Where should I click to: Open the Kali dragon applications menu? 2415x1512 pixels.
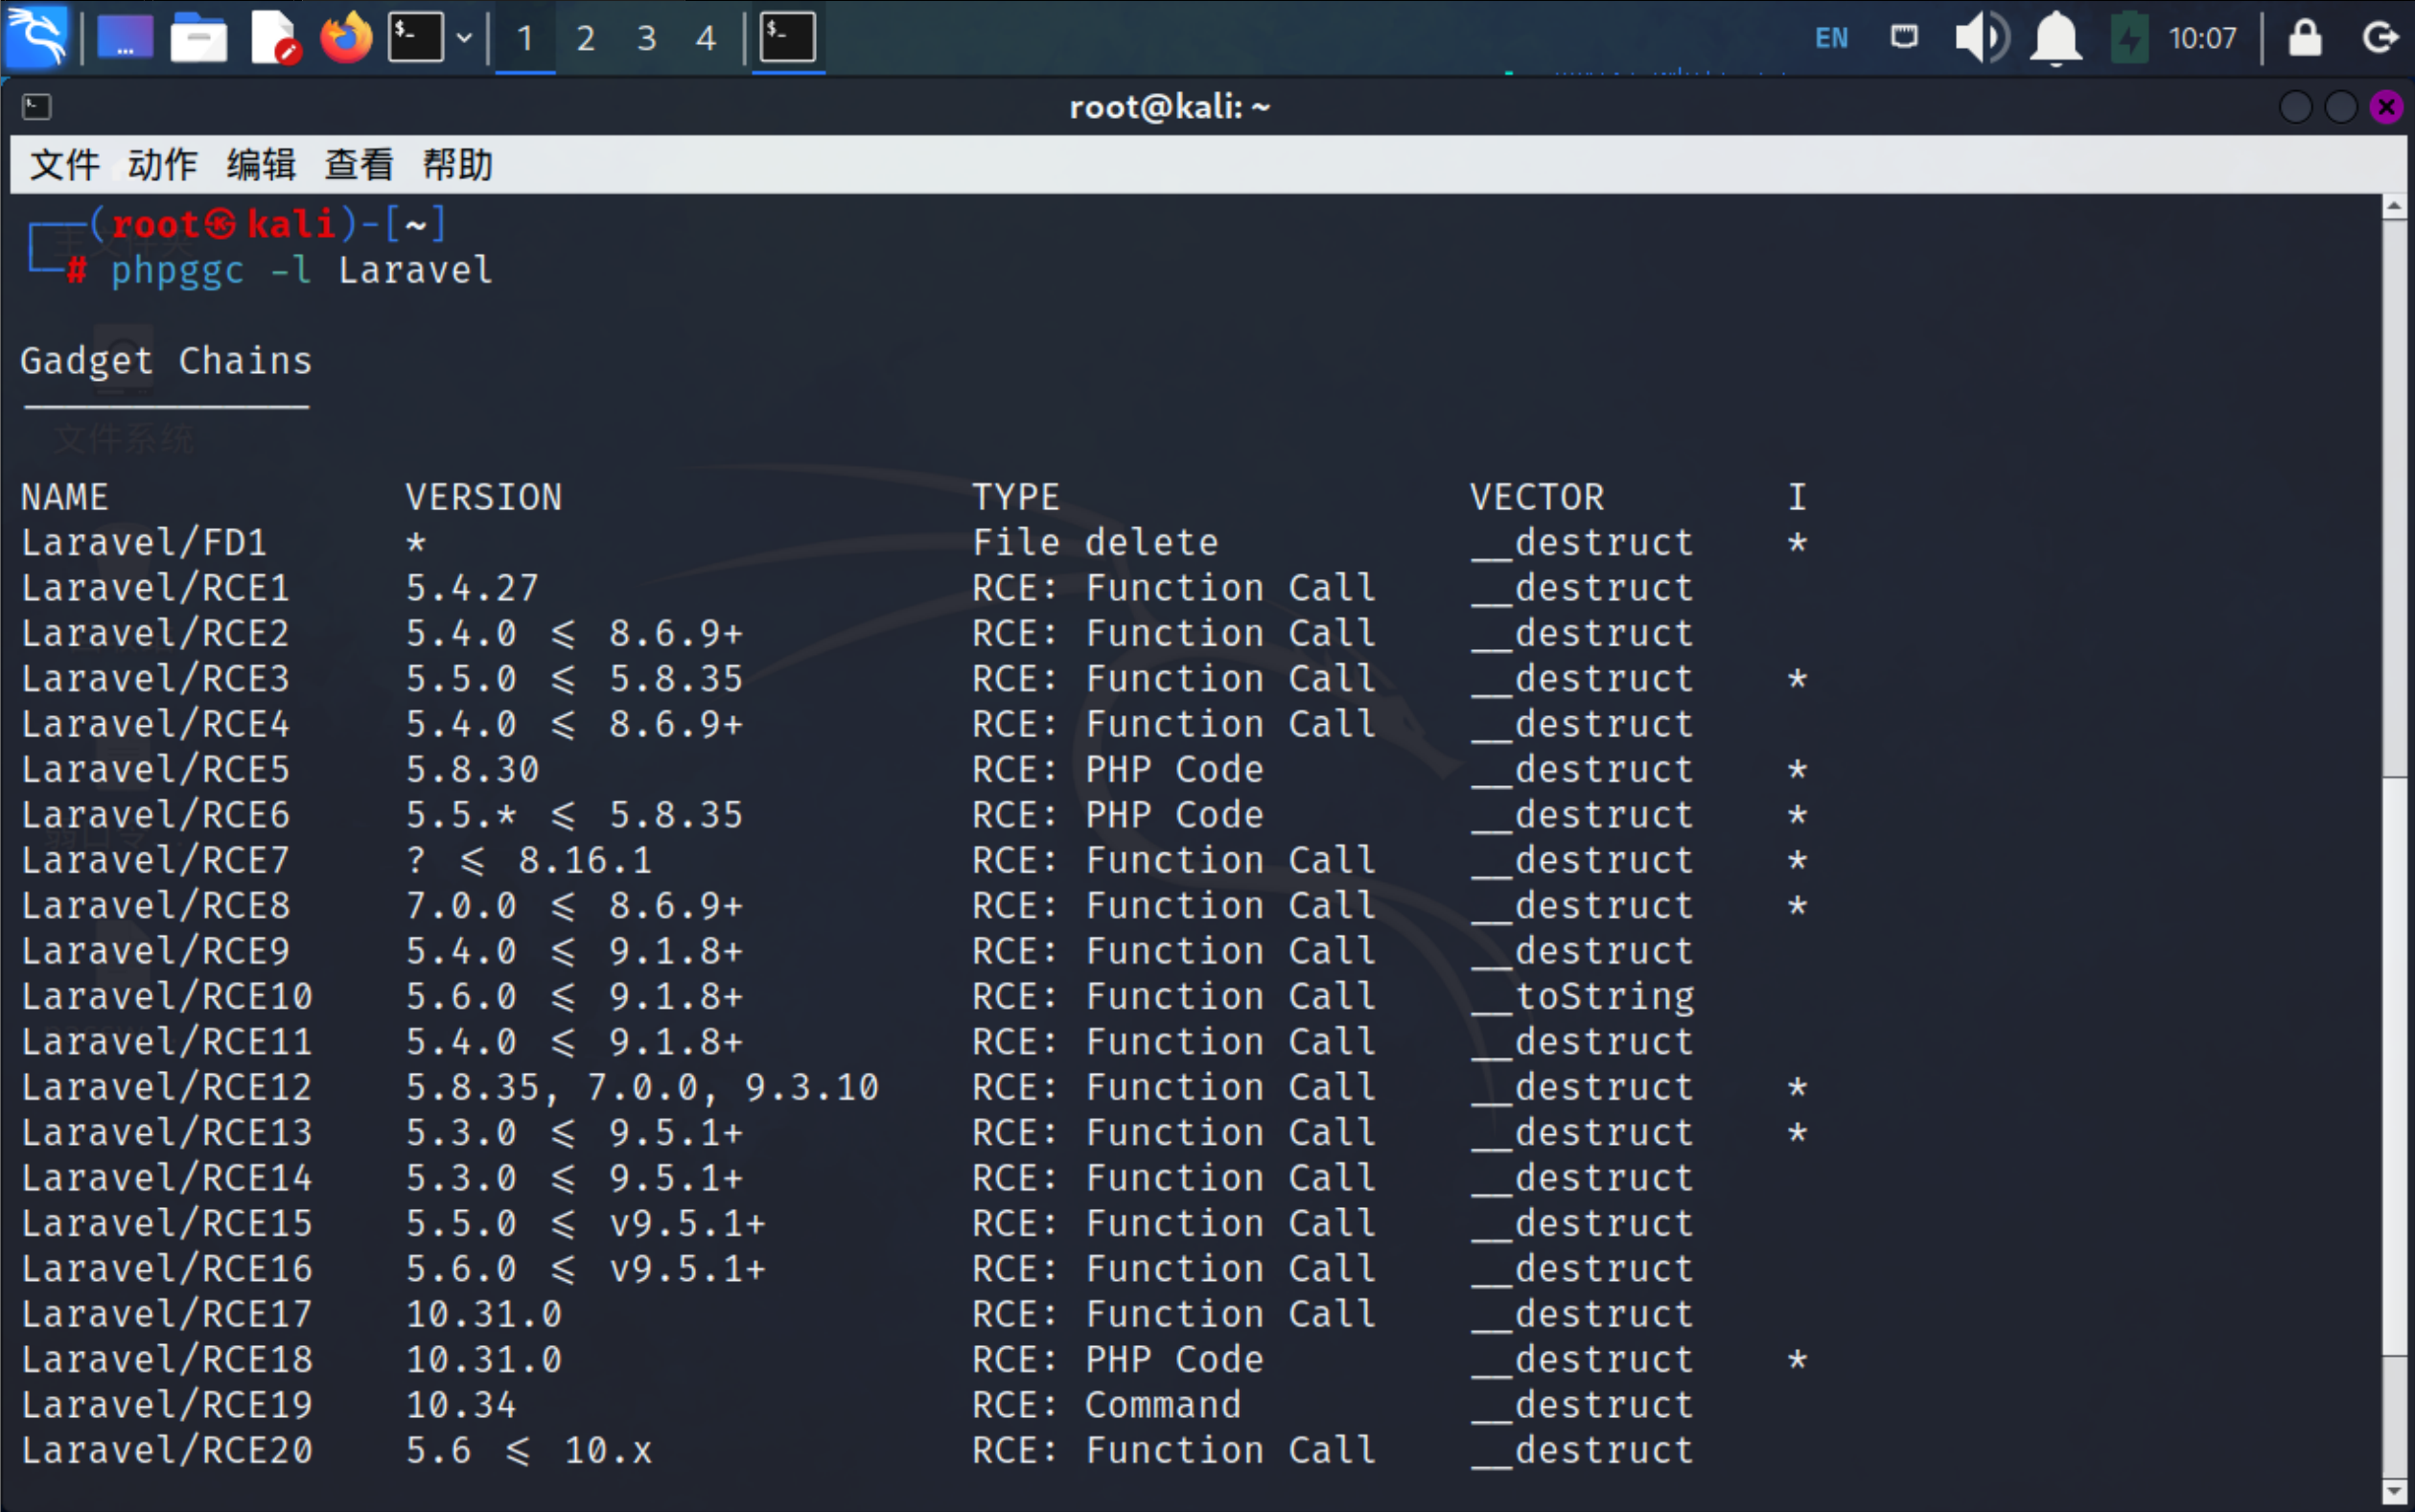click(x=37, y=37)
